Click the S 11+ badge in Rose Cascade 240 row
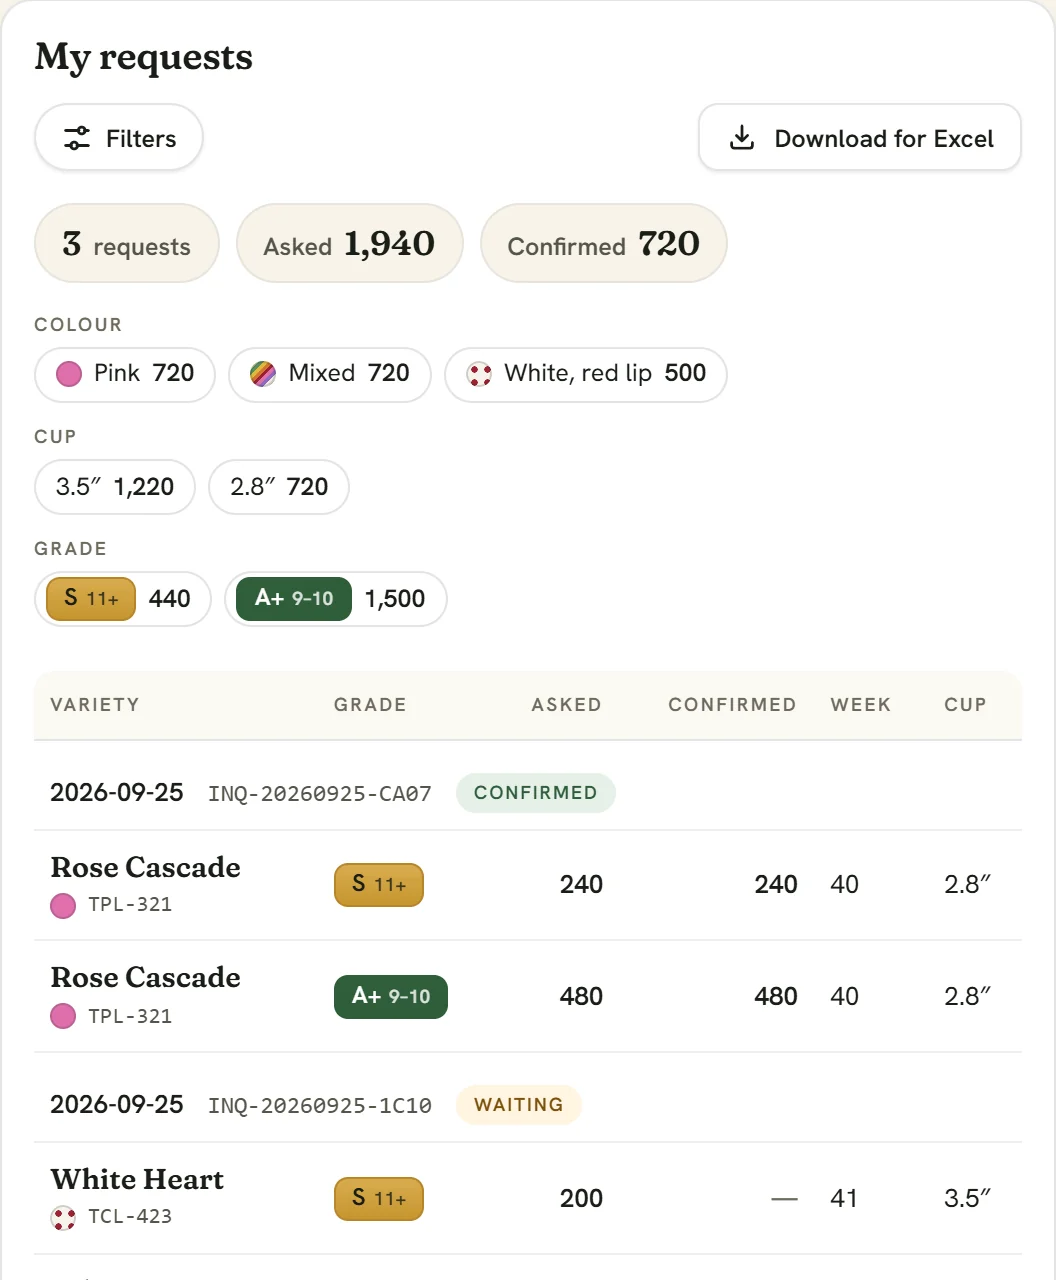 point(379,885)
